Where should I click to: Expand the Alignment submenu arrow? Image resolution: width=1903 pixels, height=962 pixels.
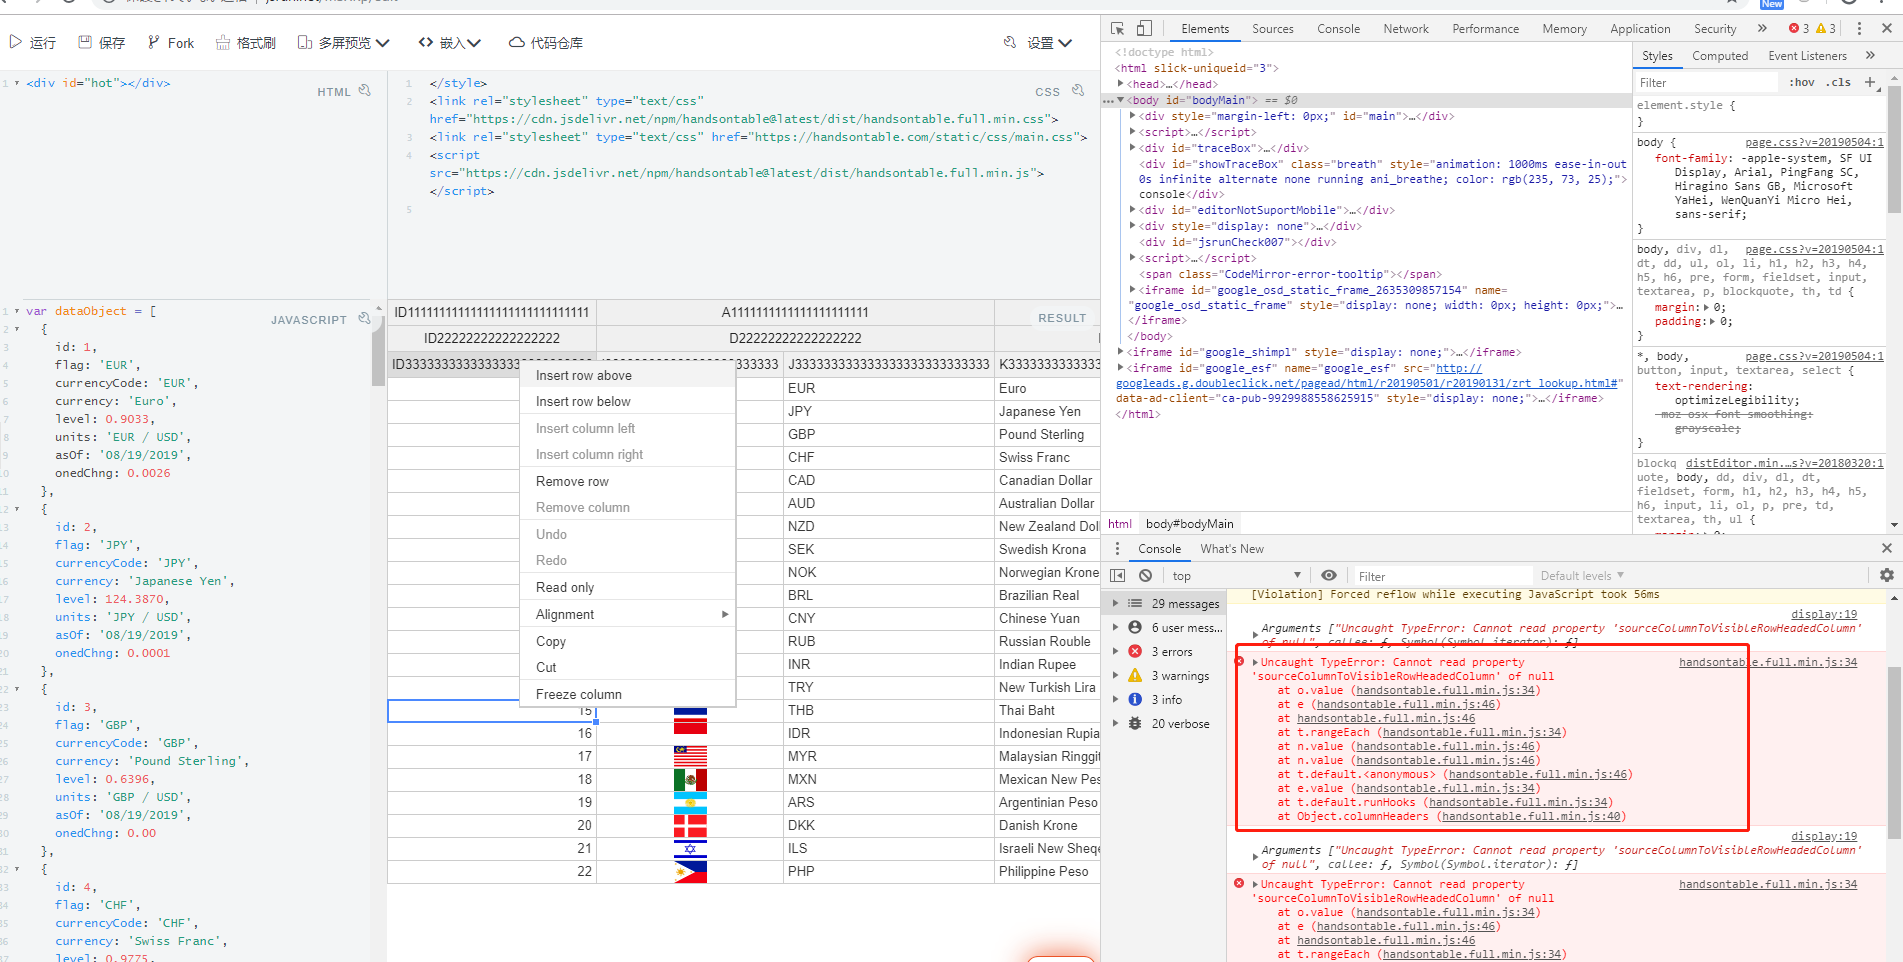pos(725,614)
